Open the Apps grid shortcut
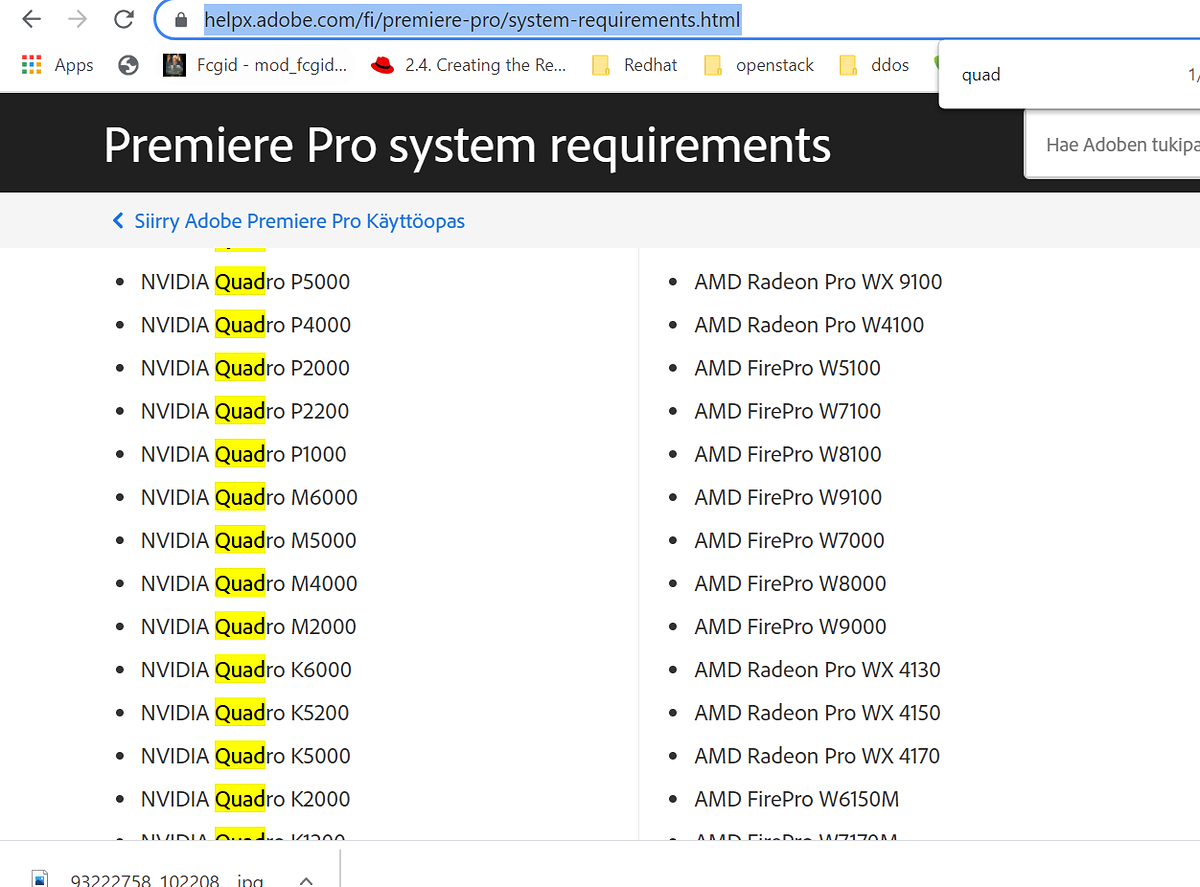The width and height of the screenshot is (1200, 887). click(59, 65)
